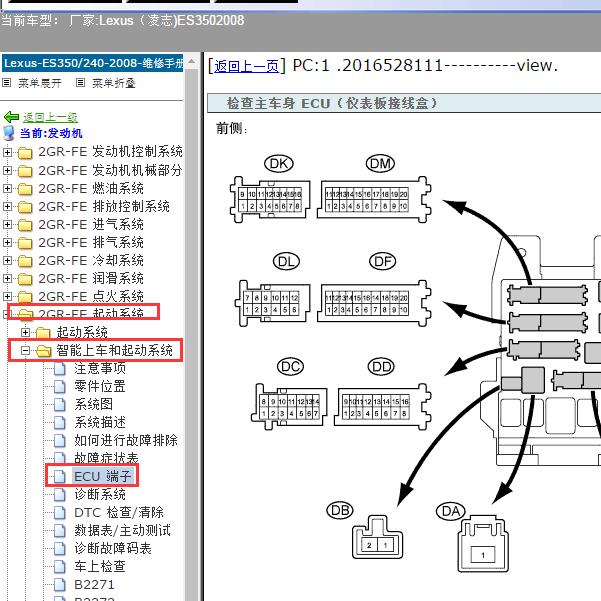Click folder icon for 2GR-FE 燃油系统

25,189
